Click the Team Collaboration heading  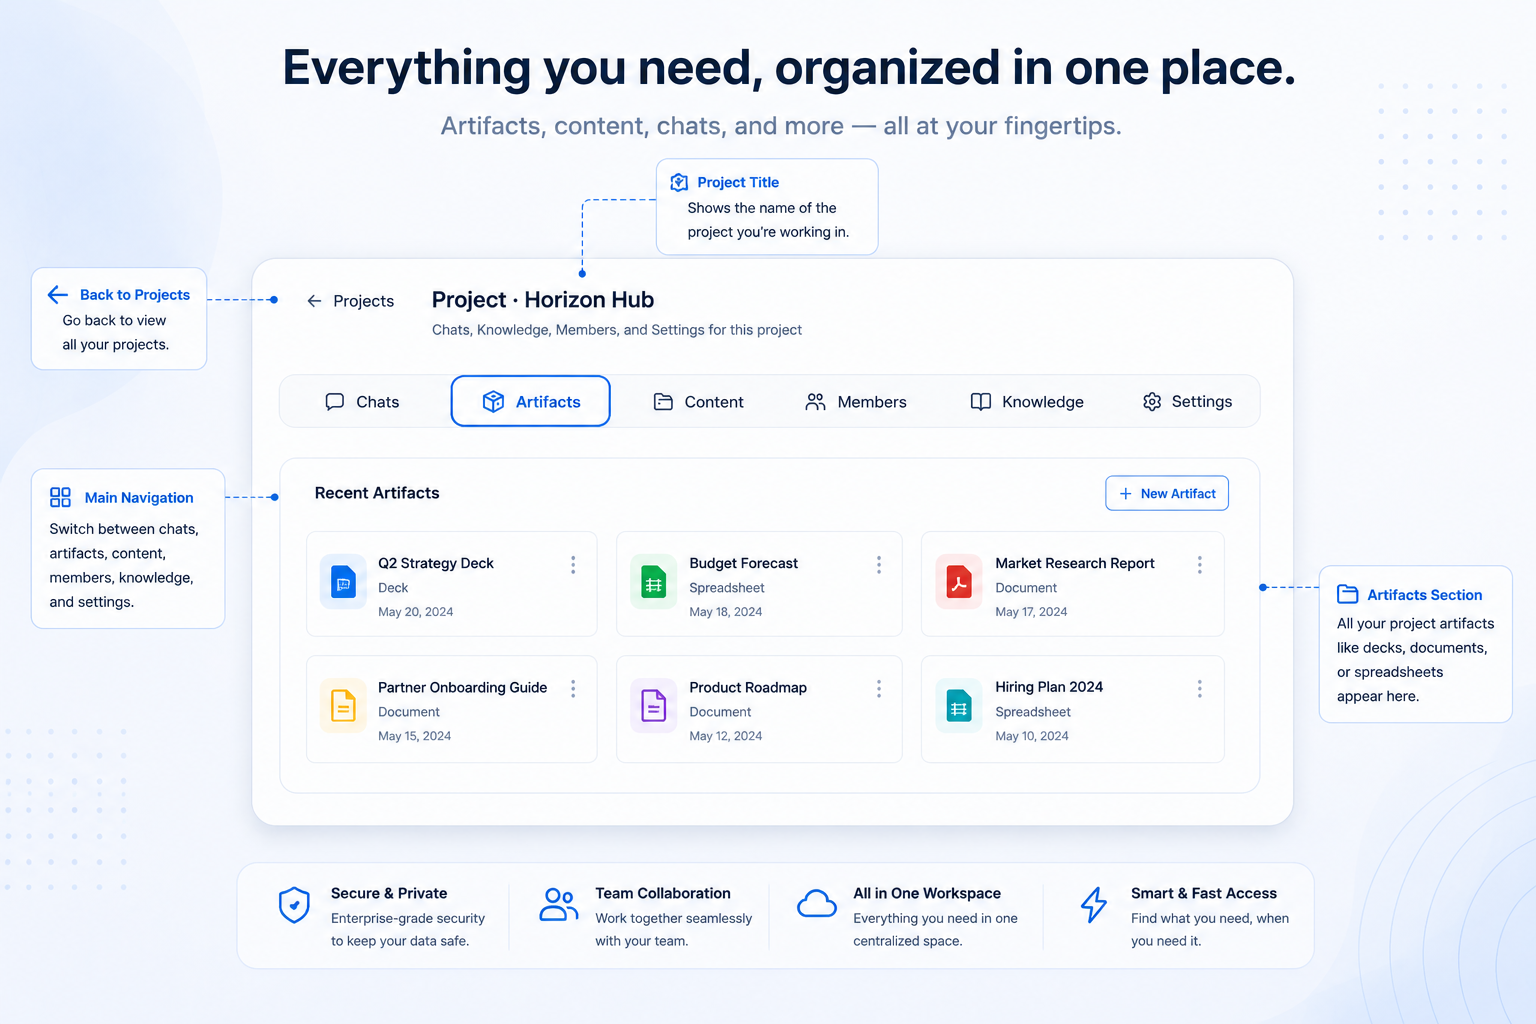click(663, 894)
